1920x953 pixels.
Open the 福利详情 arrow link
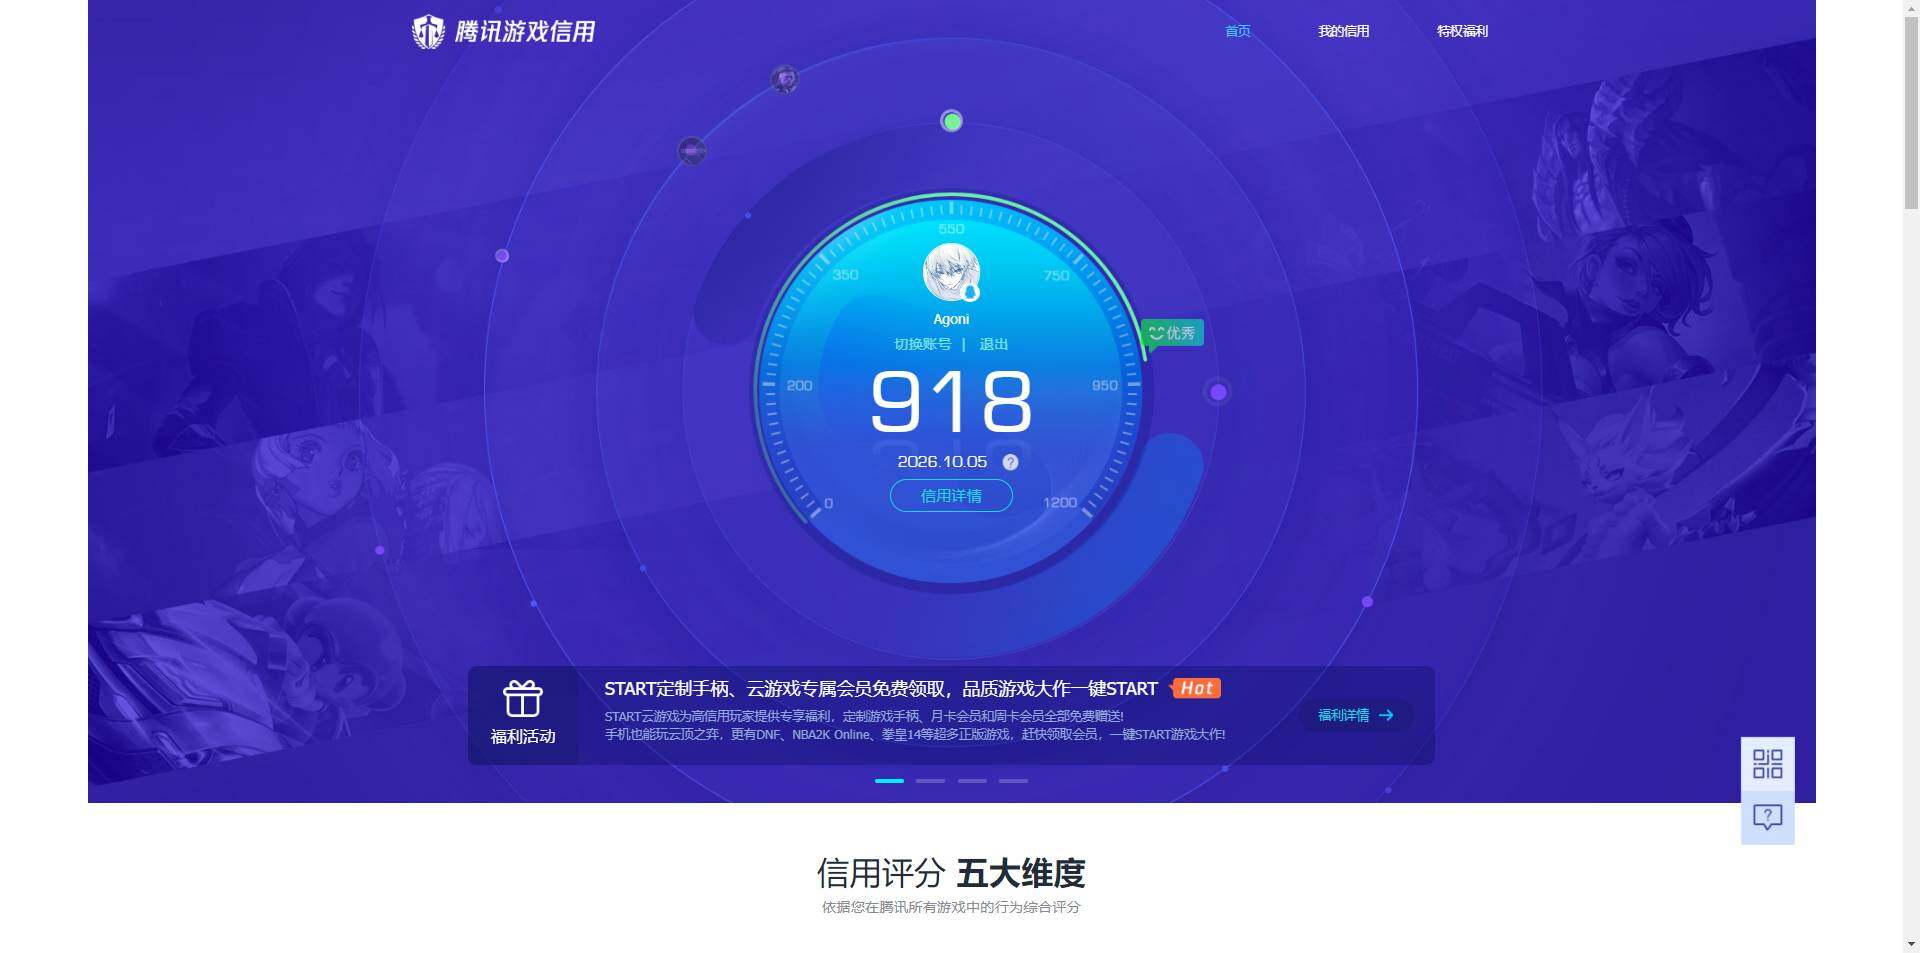(1355, 715)
